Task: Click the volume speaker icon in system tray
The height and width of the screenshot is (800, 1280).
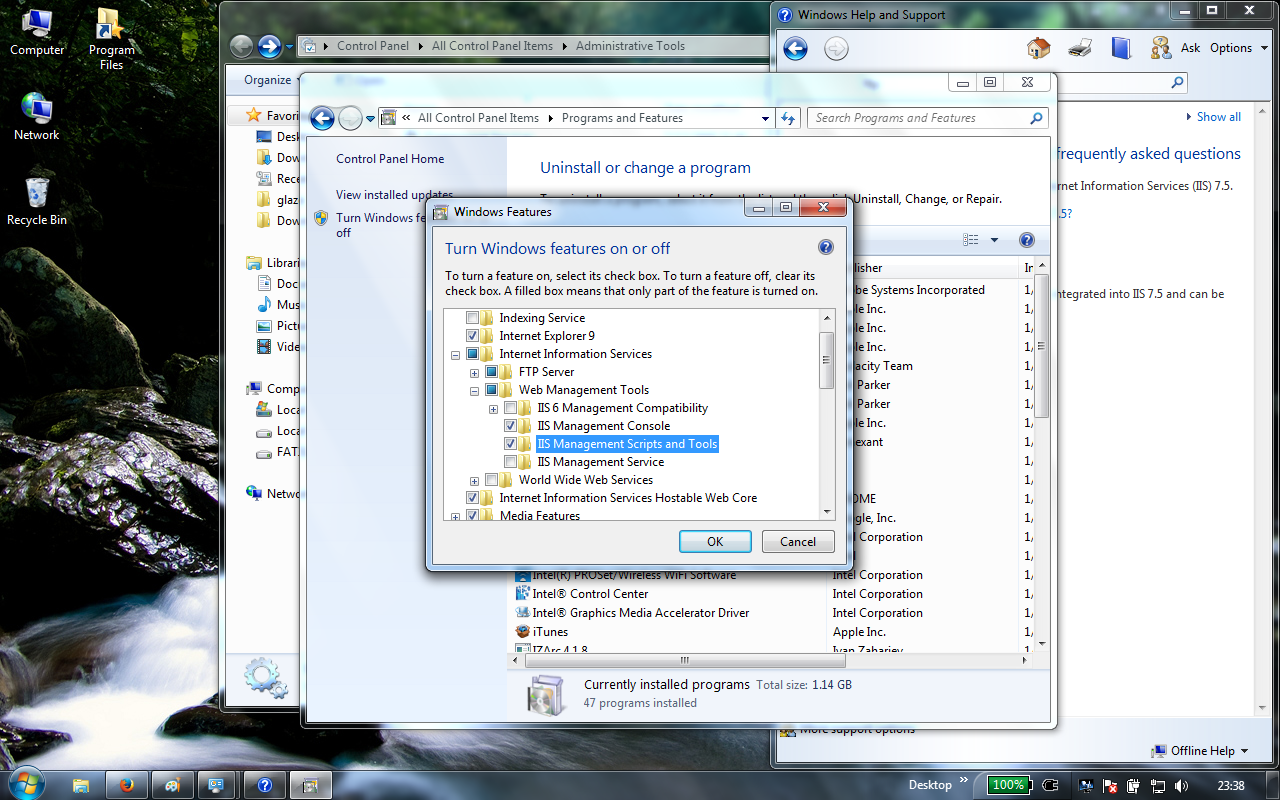Action: (x=1180, y=785)
